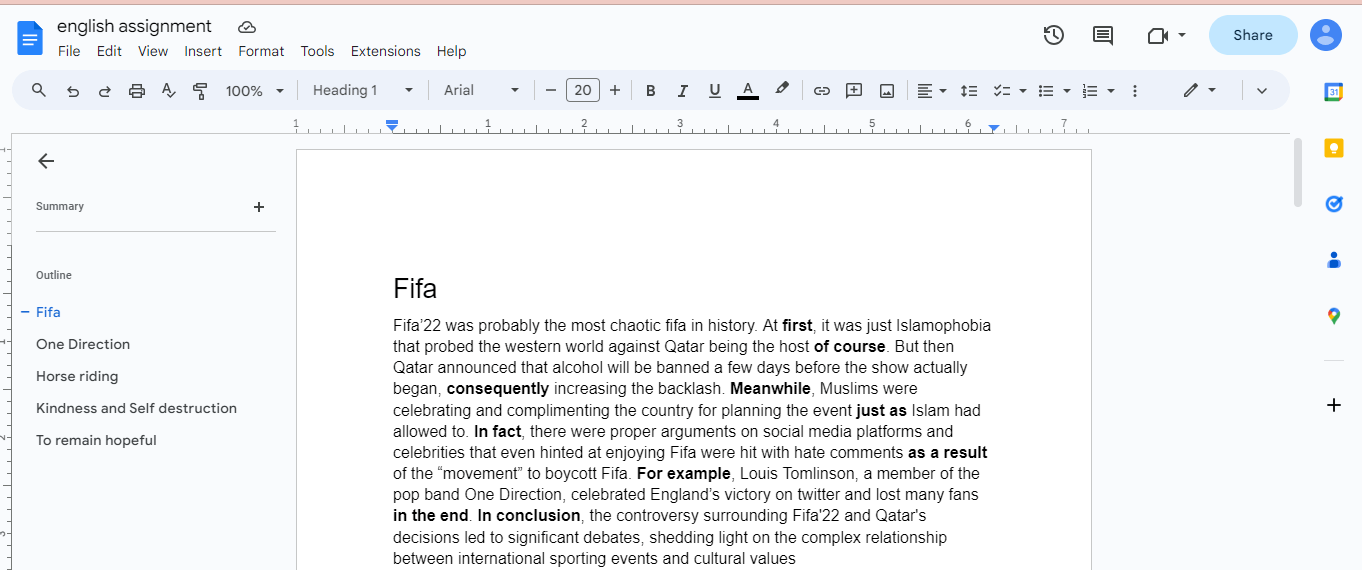Run spelling and grammar check
The width and height of the screenshot is (1362, 570).
tap(169, 91)
